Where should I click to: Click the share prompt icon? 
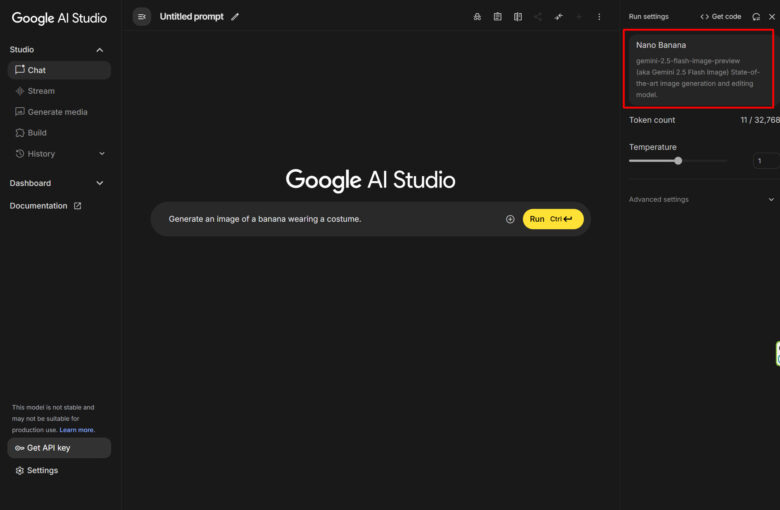click(x=538, y=17)
